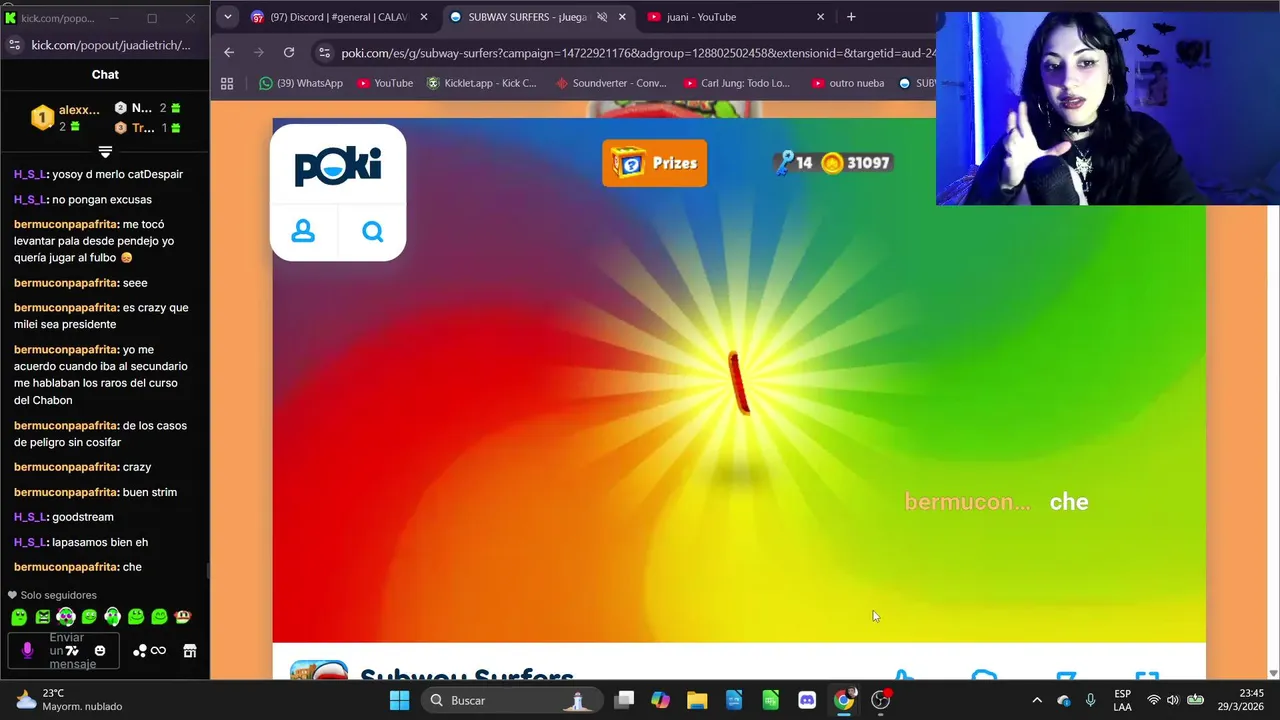Image resolution: width=1280 pixels, height=720 pixels.
Task: Open File Explorer from taskbar
Action: click(x=697, y=700)
